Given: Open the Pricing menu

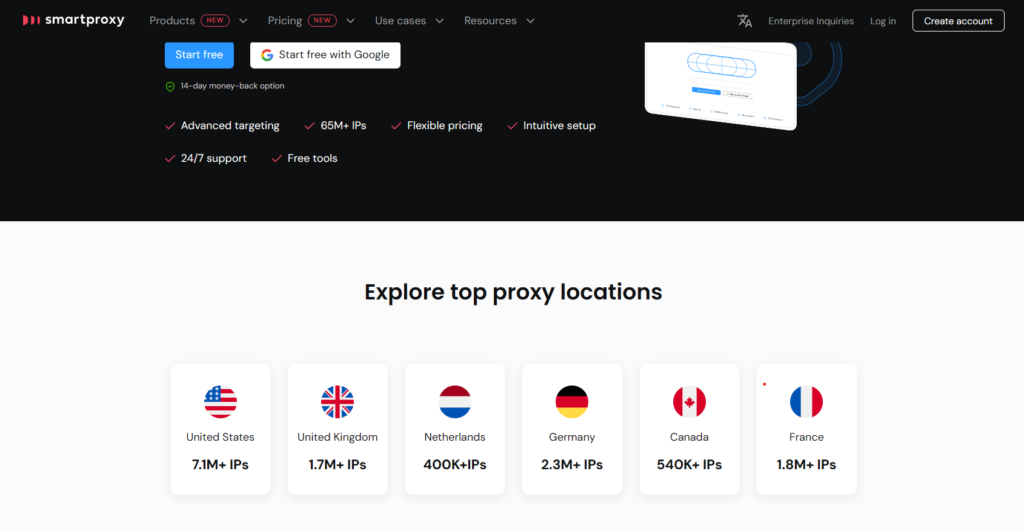Looking at the screenshot, I should (x=285, y=21).
